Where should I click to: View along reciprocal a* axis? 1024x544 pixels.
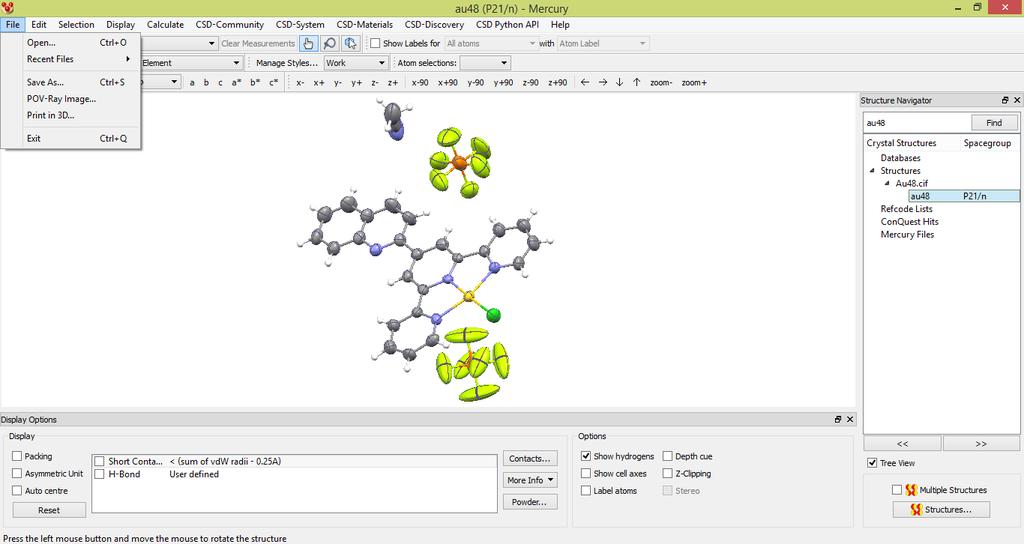[236, 82]
